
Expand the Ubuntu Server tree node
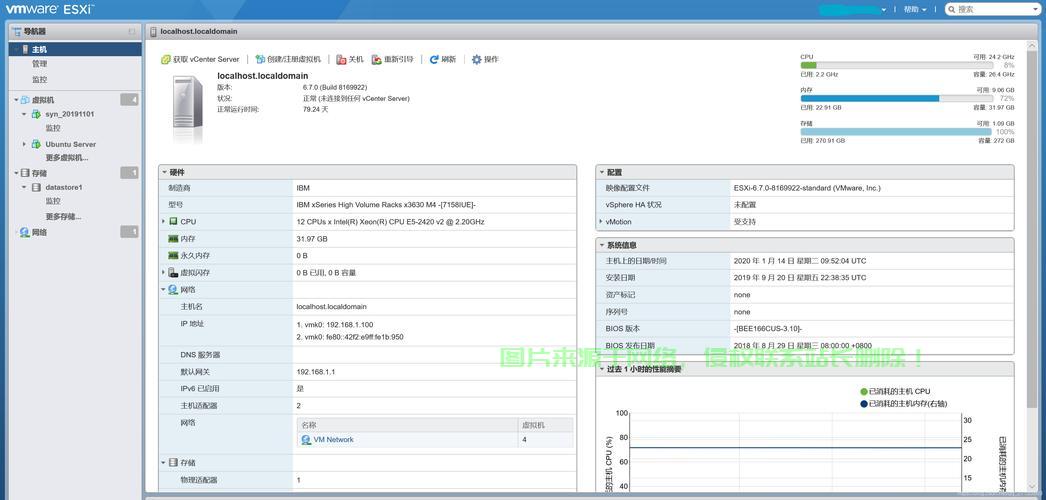coord(25,144)
